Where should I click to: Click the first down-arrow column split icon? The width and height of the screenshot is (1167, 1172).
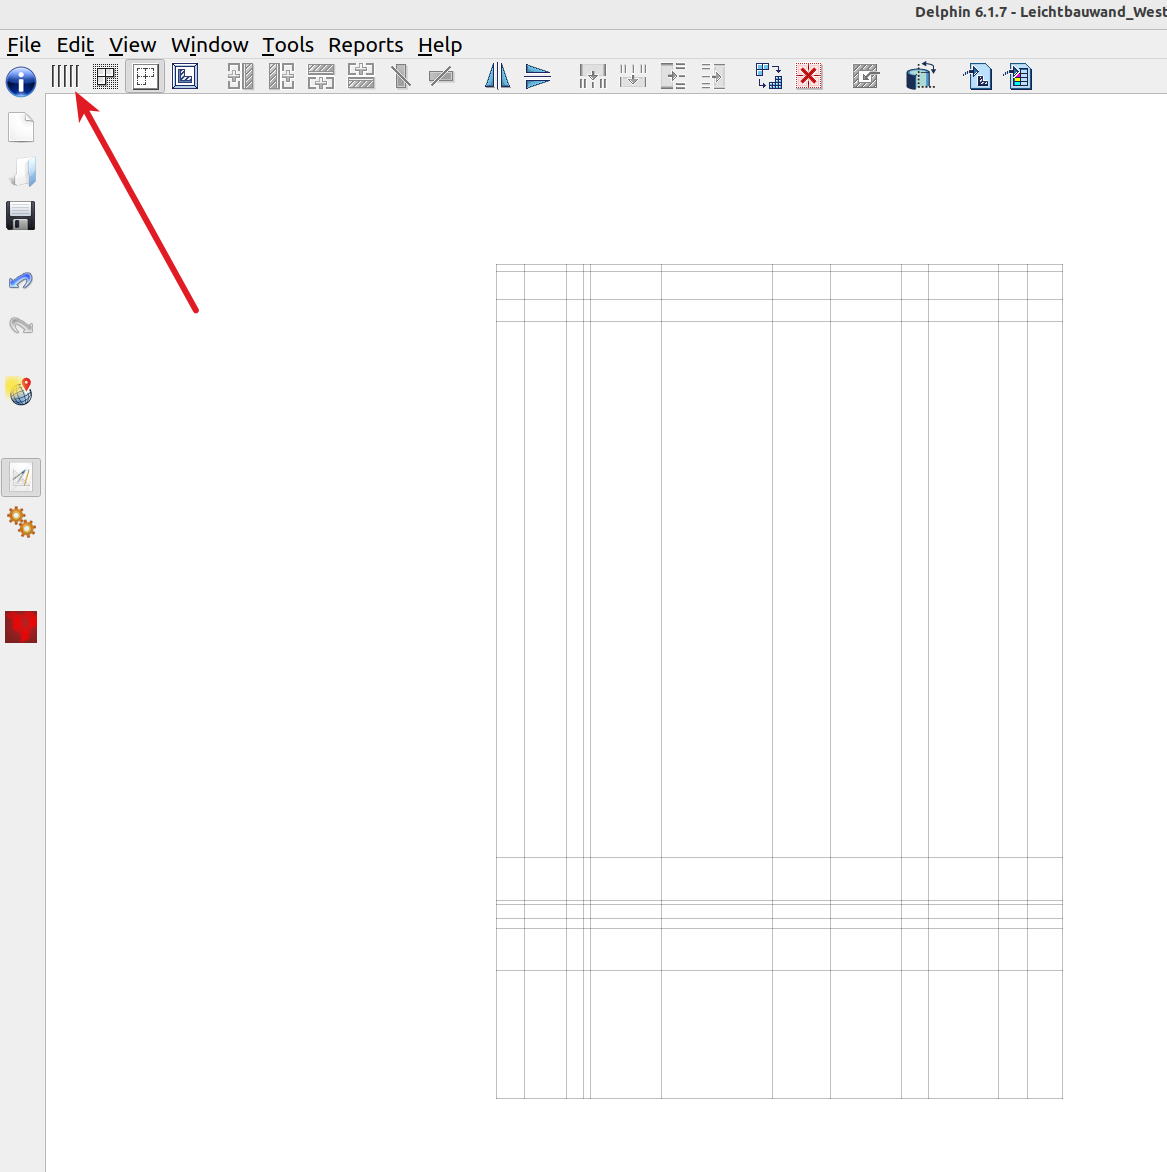[593, 76]
